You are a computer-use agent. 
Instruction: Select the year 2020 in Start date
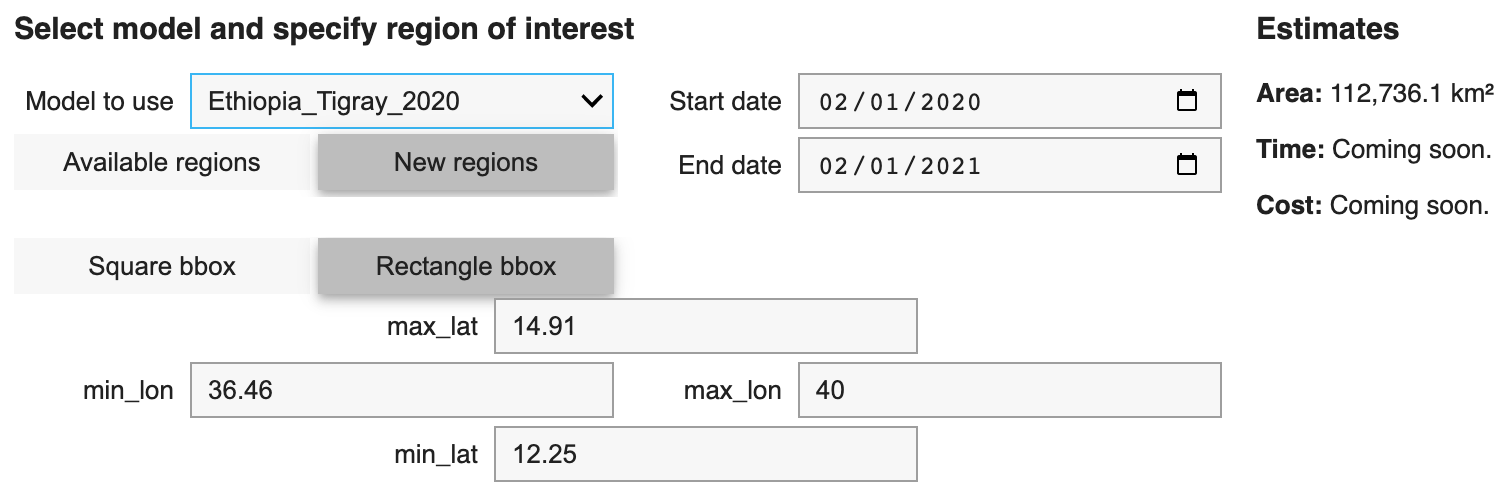click(x=950, y=102)
